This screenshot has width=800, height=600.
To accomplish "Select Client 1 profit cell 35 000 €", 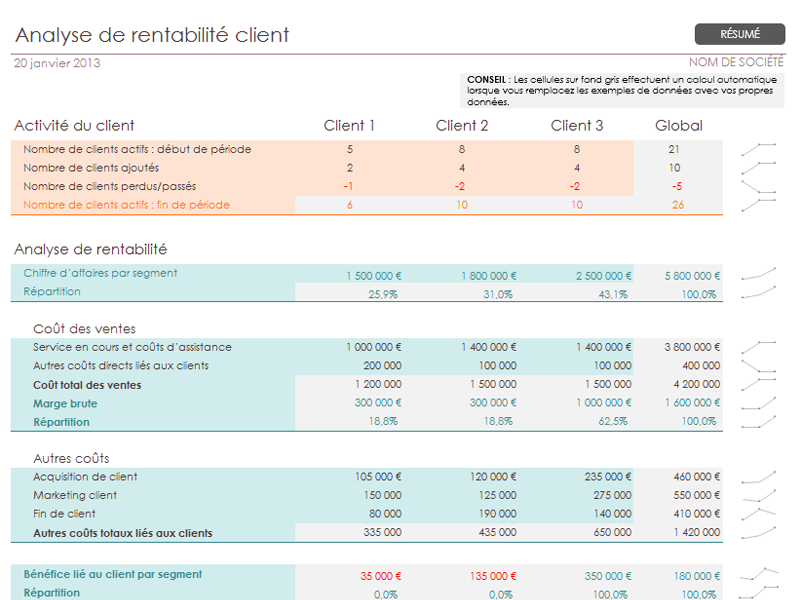I will [381, 576].
